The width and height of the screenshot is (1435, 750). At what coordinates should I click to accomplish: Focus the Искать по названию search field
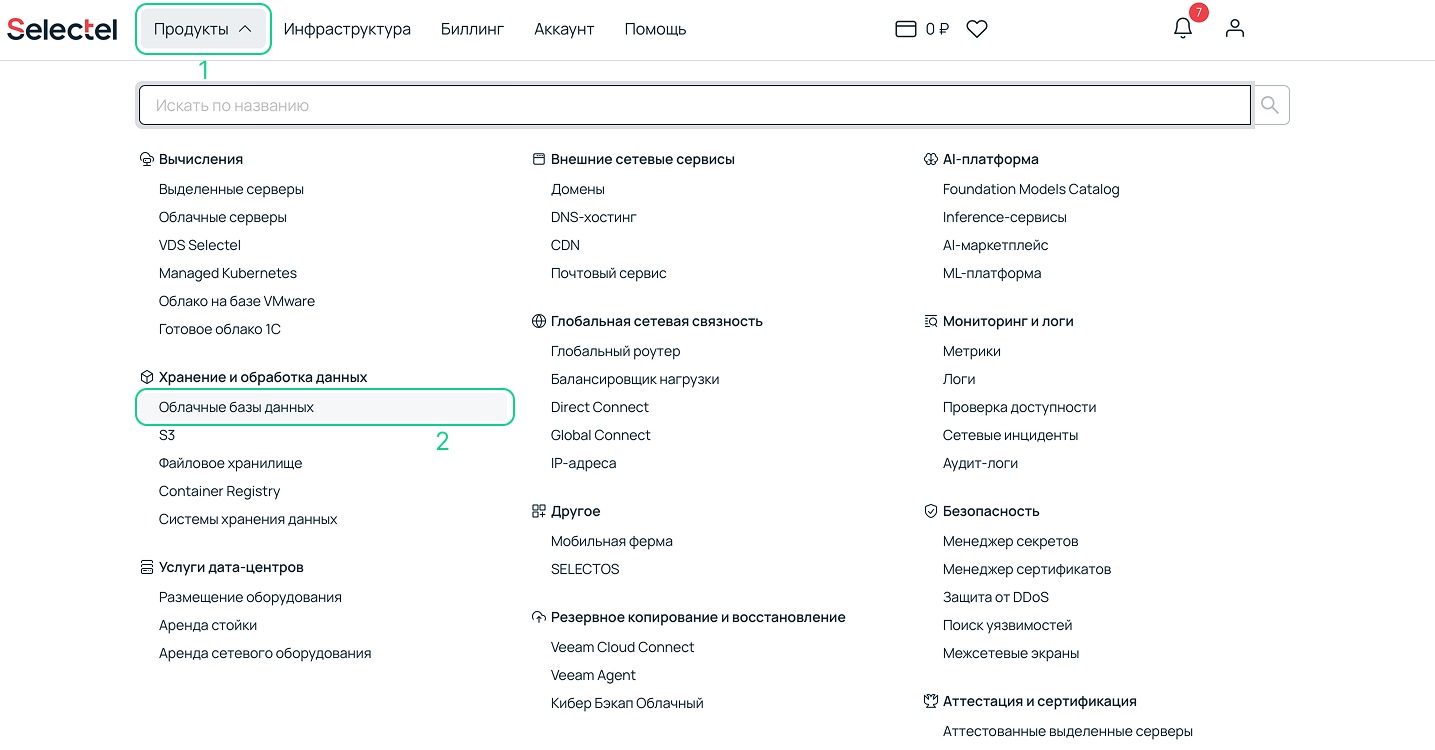694,105
